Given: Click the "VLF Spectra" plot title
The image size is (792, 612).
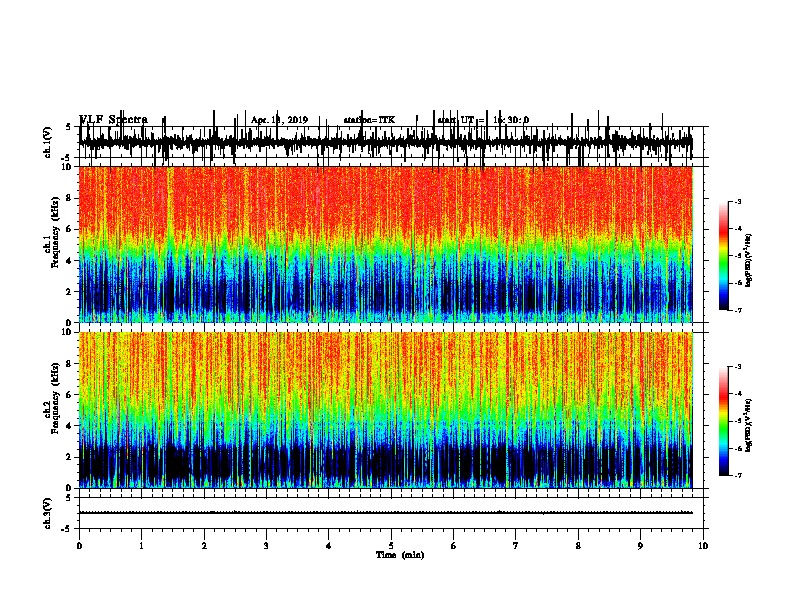Looking at the screenshot, I should (114, 120).
